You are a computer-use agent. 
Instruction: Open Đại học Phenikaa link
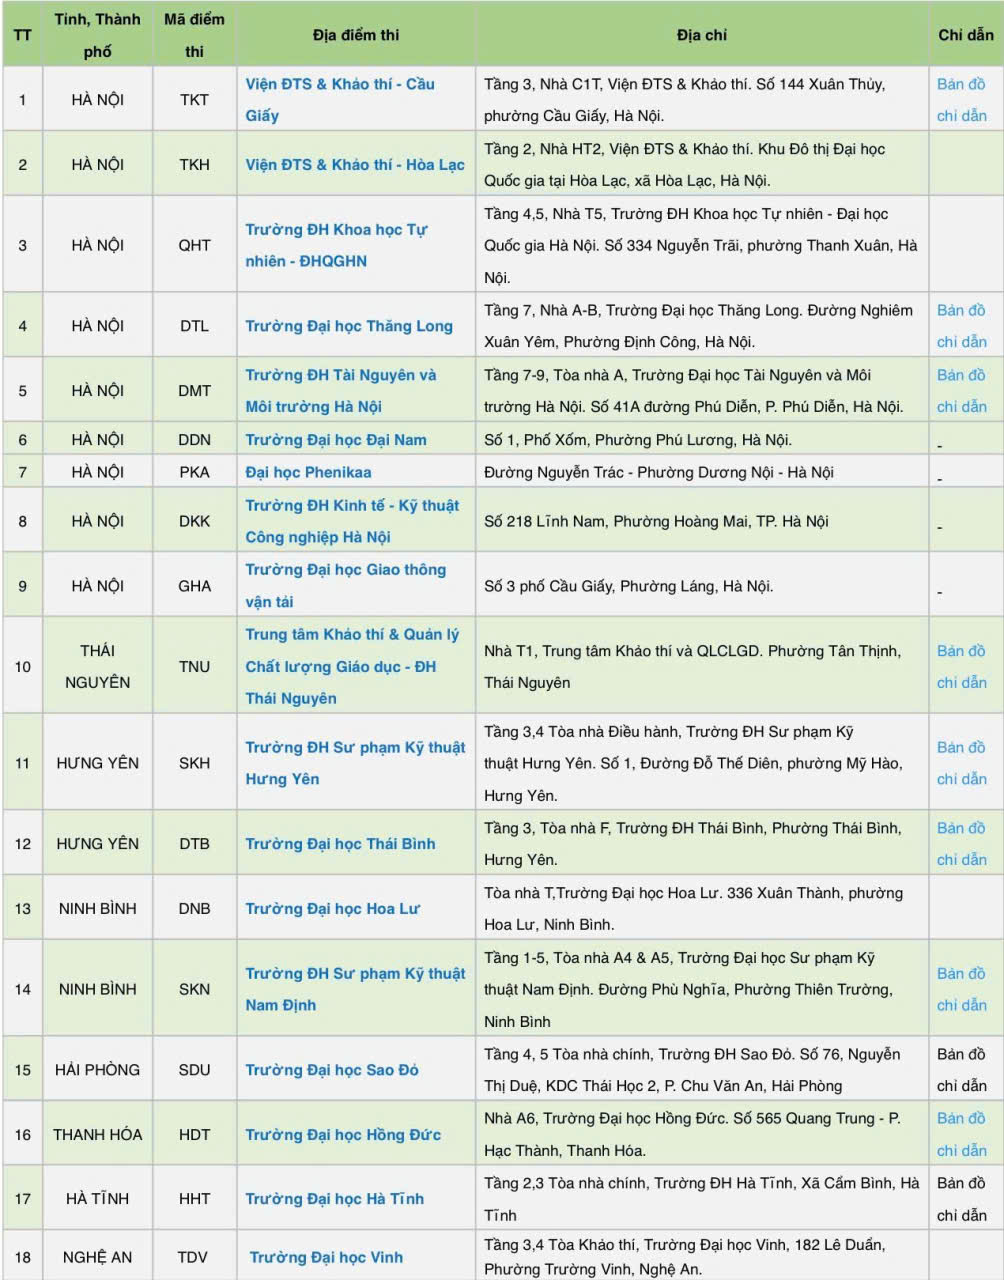pos(308,472)
